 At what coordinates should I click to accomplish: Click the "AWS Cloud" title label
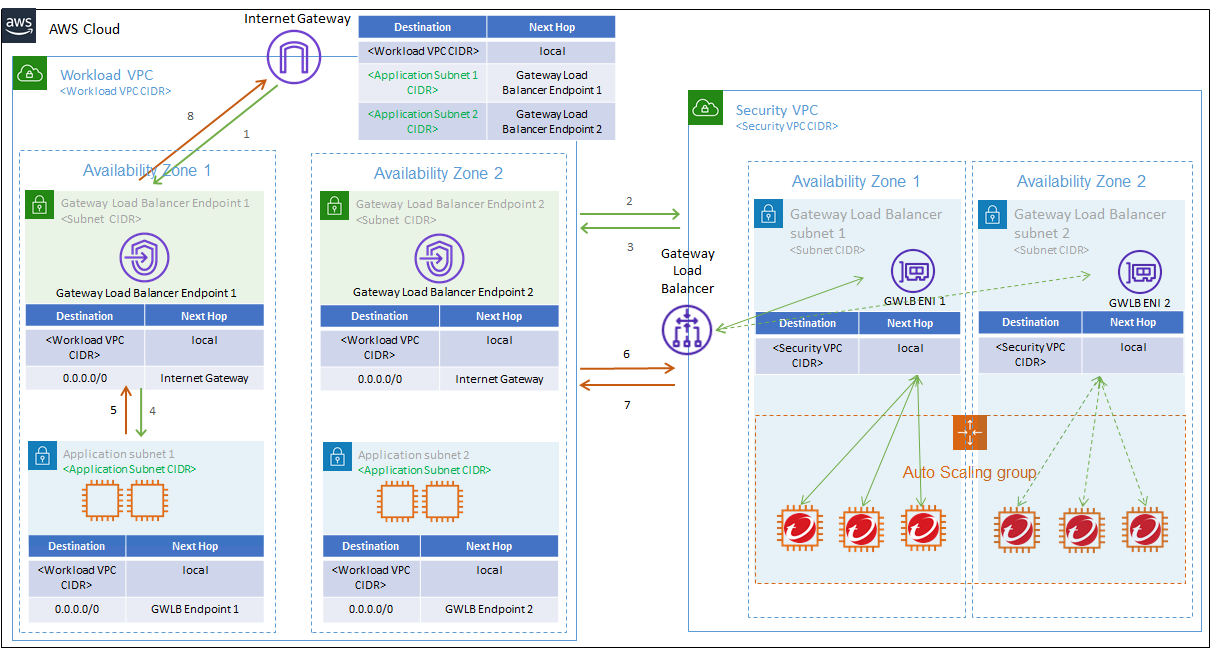(x=85, y=29)
